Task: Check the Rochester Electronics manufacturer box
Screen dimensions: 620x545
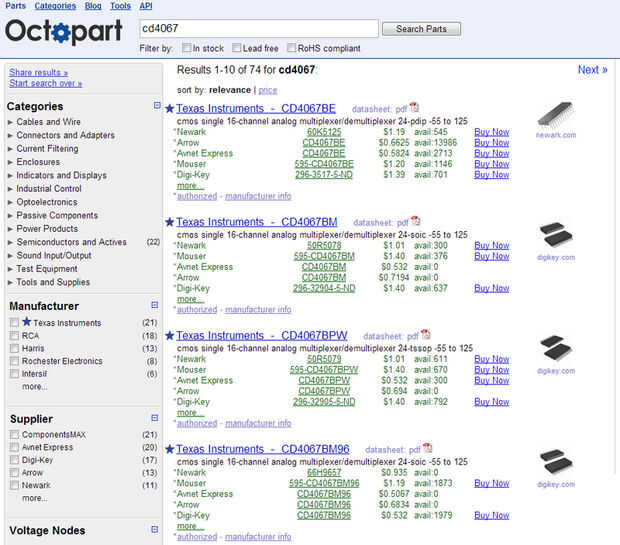Action: pos(14,361)
